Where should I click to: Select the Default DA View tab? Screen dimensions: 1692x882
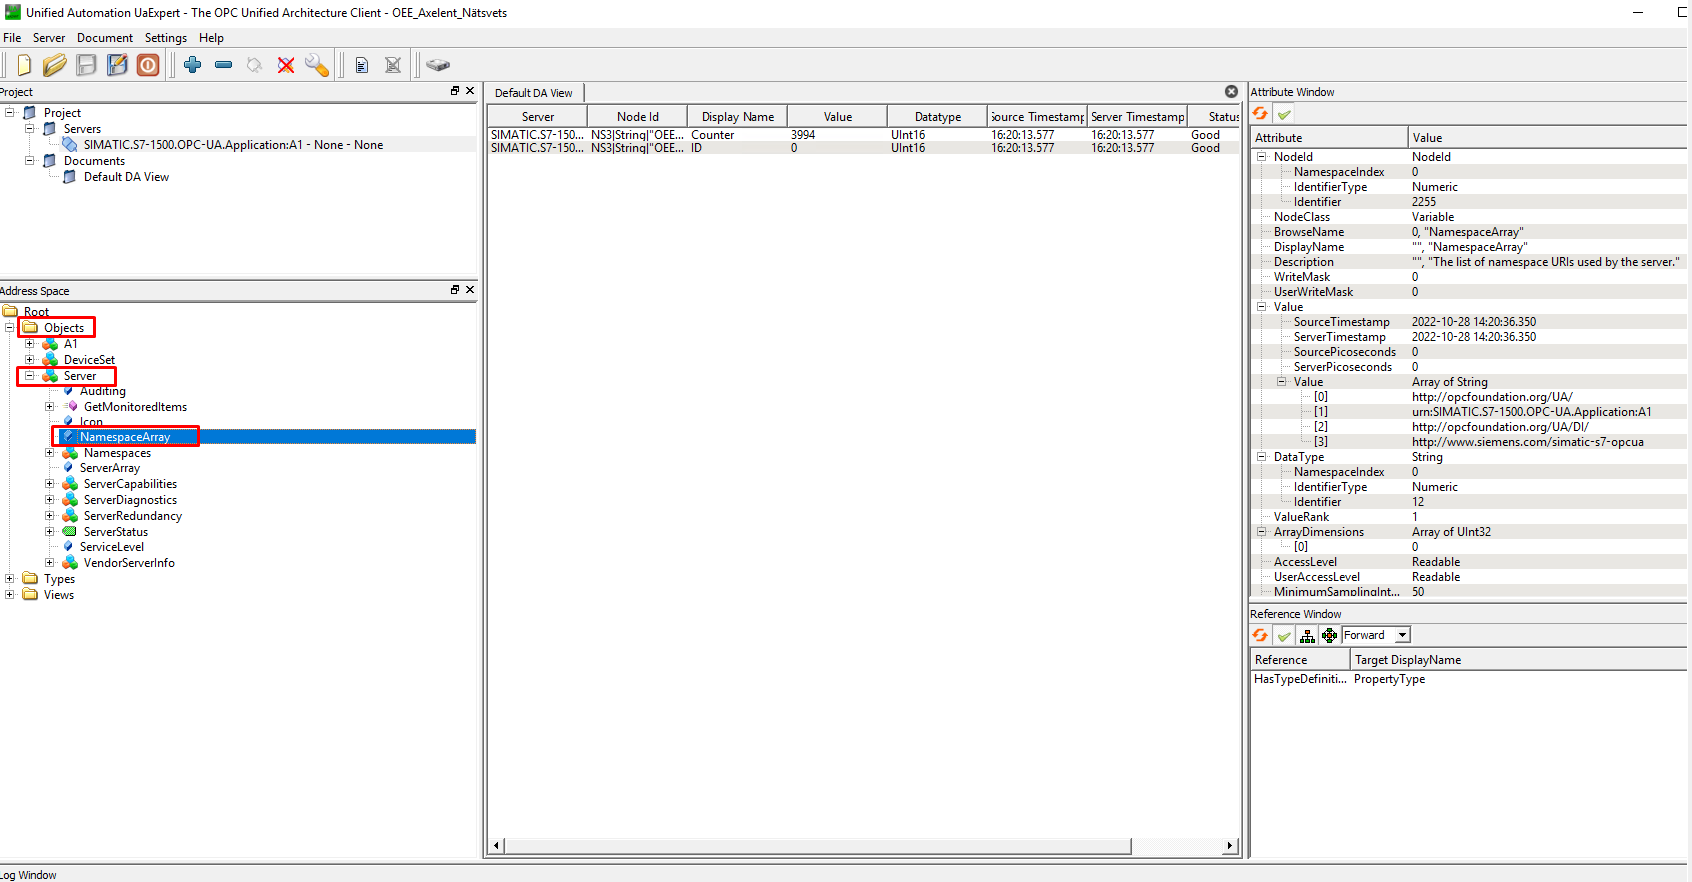533,93
